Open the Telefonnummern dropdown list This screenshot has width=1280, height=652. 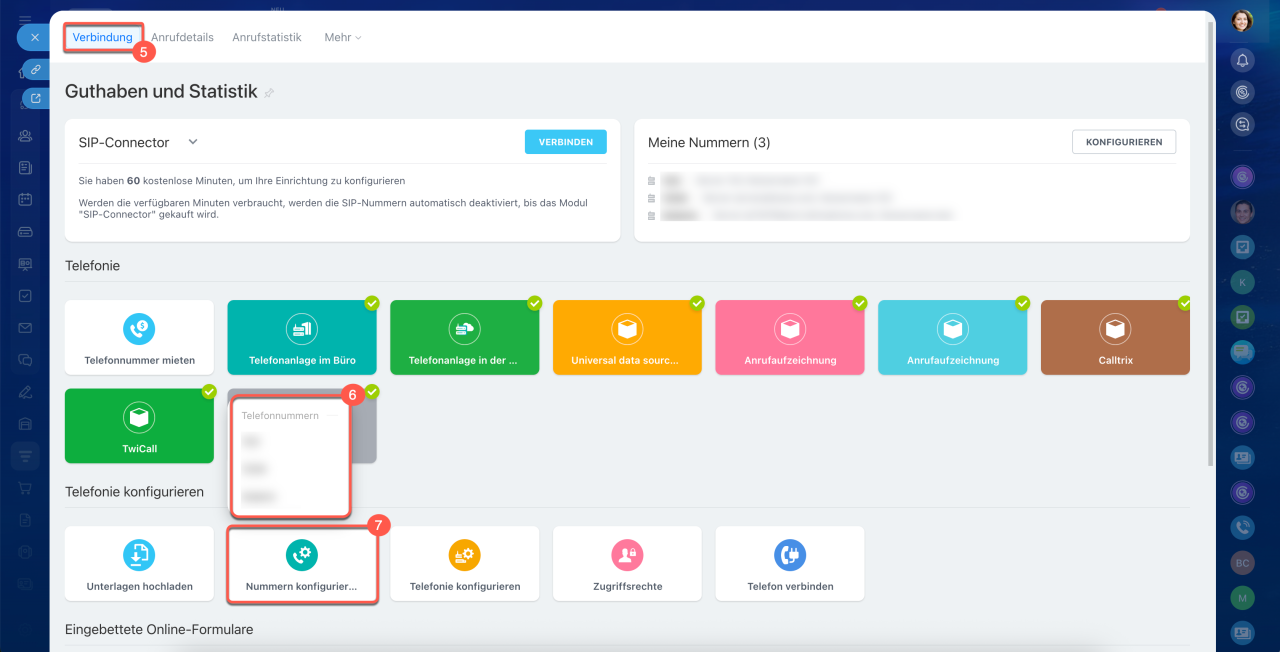point(290,415)
